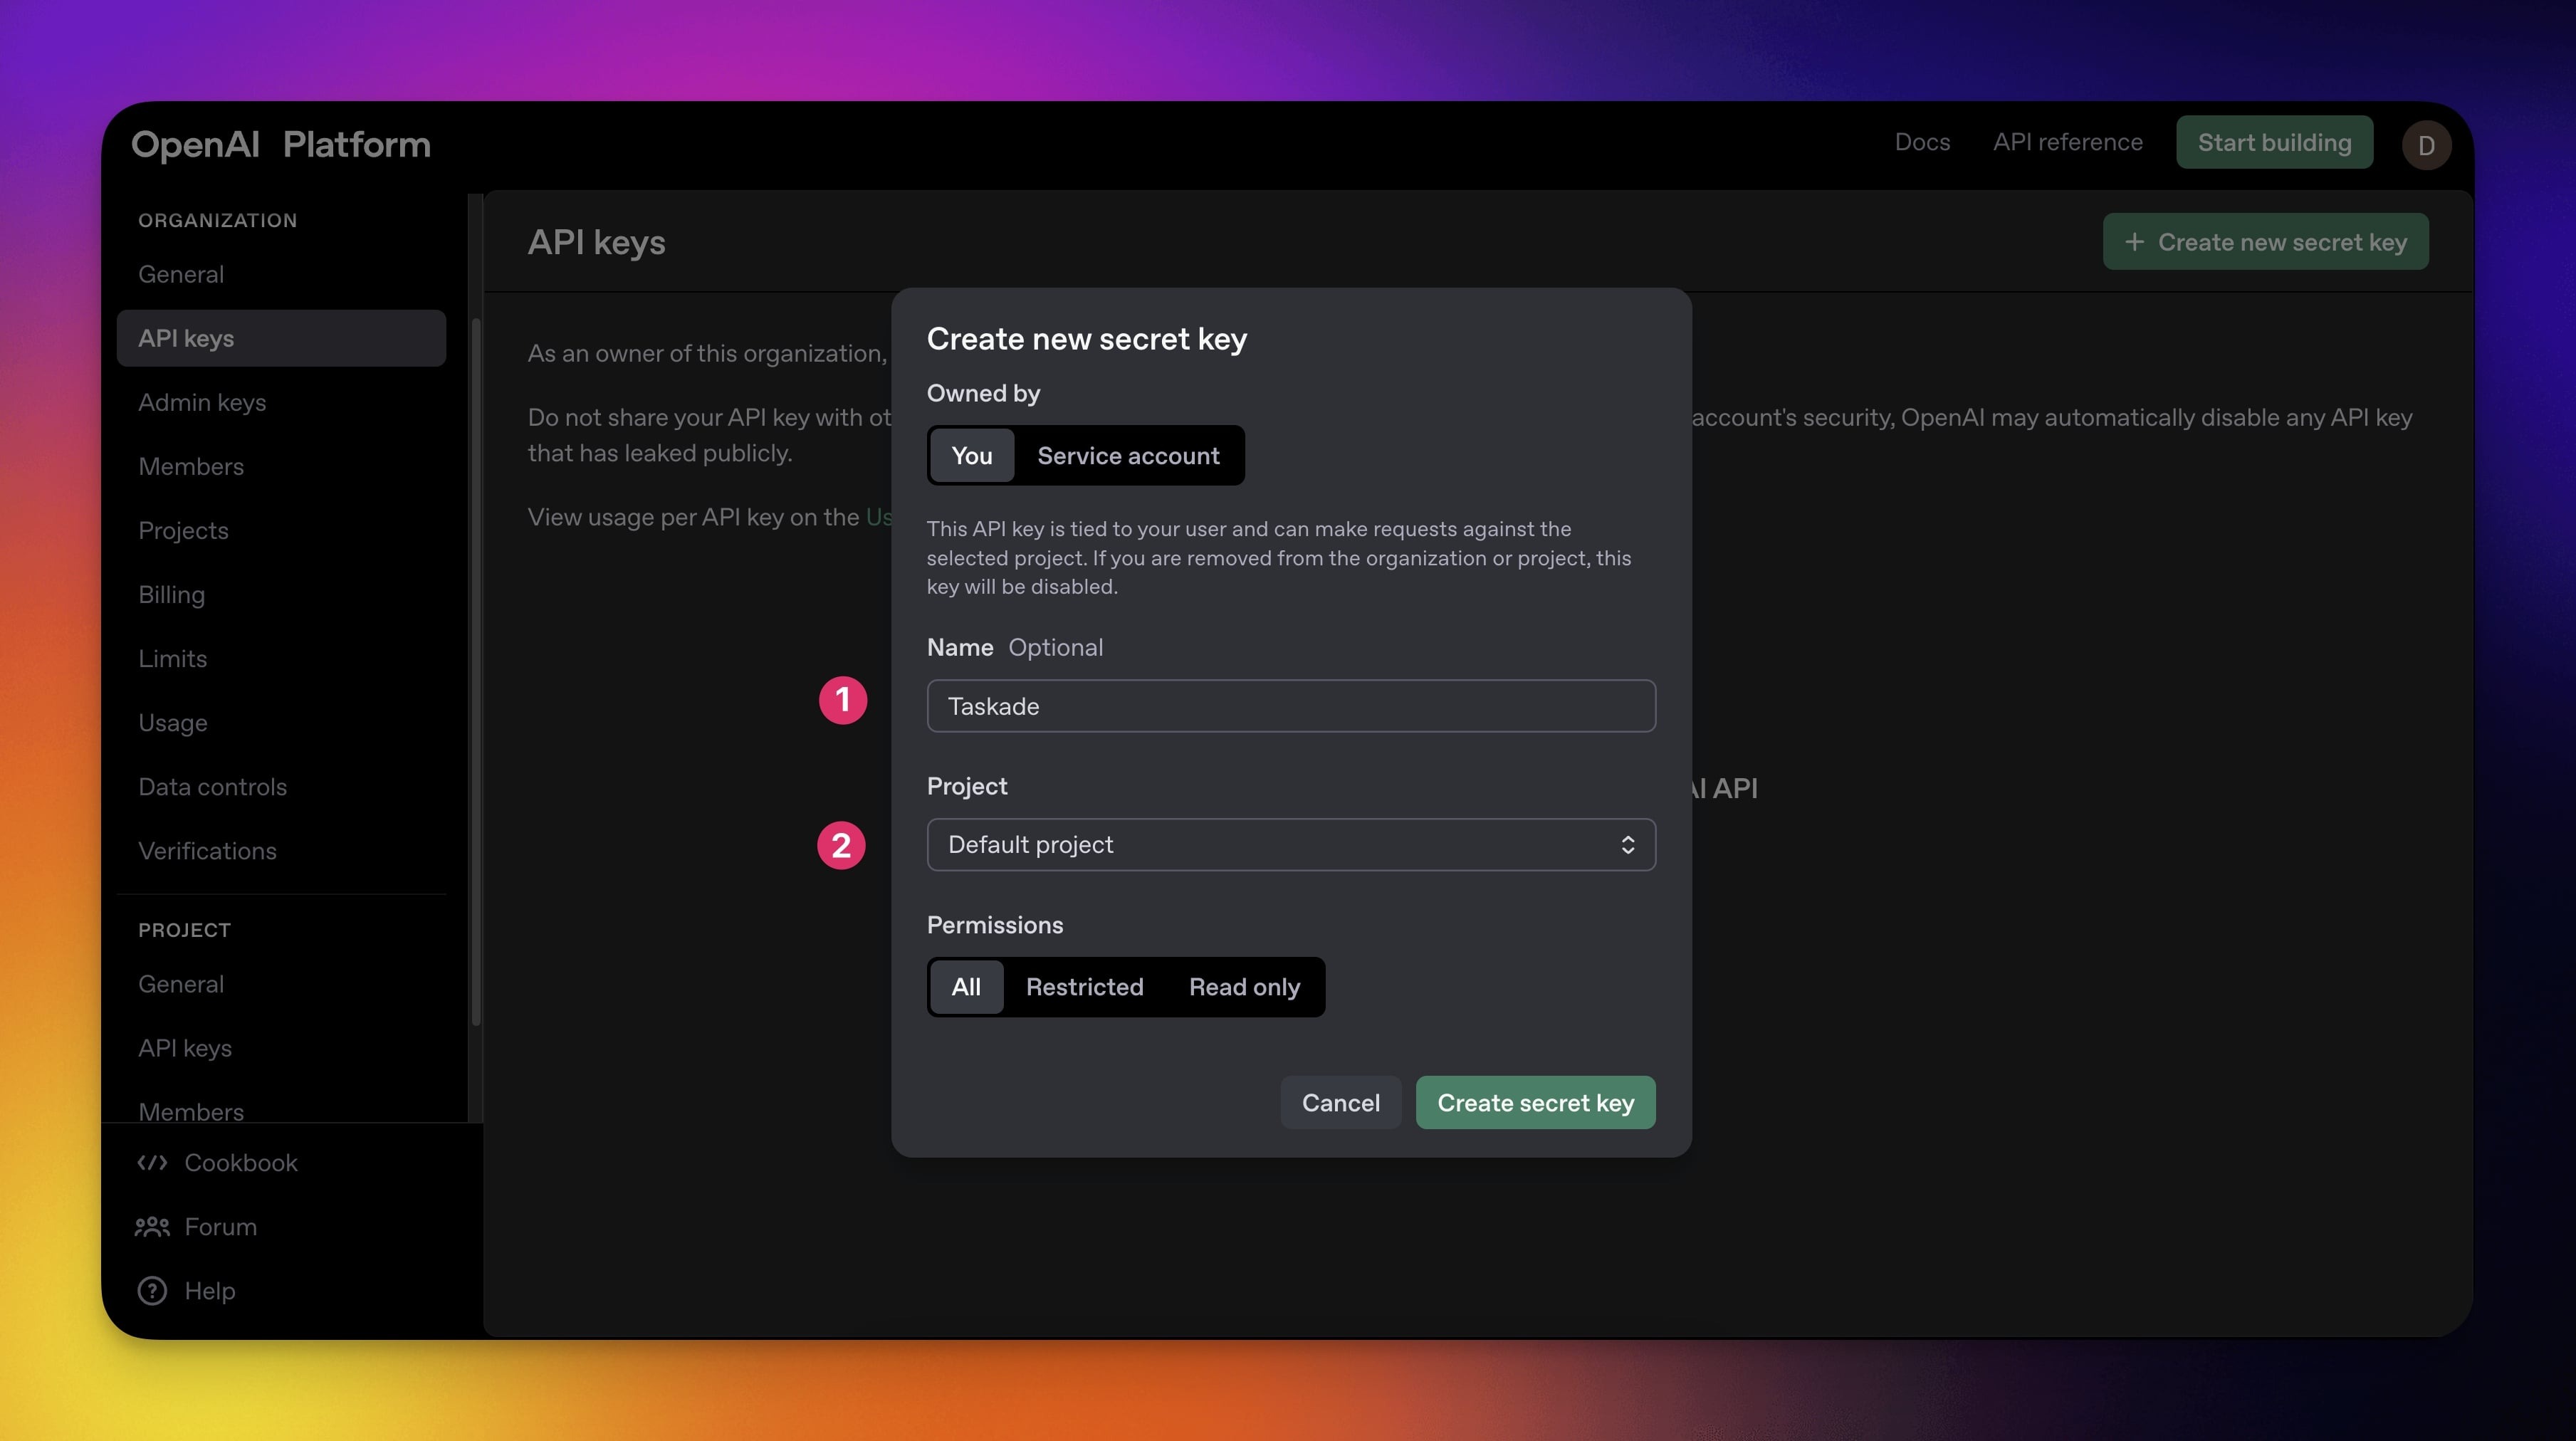
Task: Select You as key owner
Action: click(971, 455)
